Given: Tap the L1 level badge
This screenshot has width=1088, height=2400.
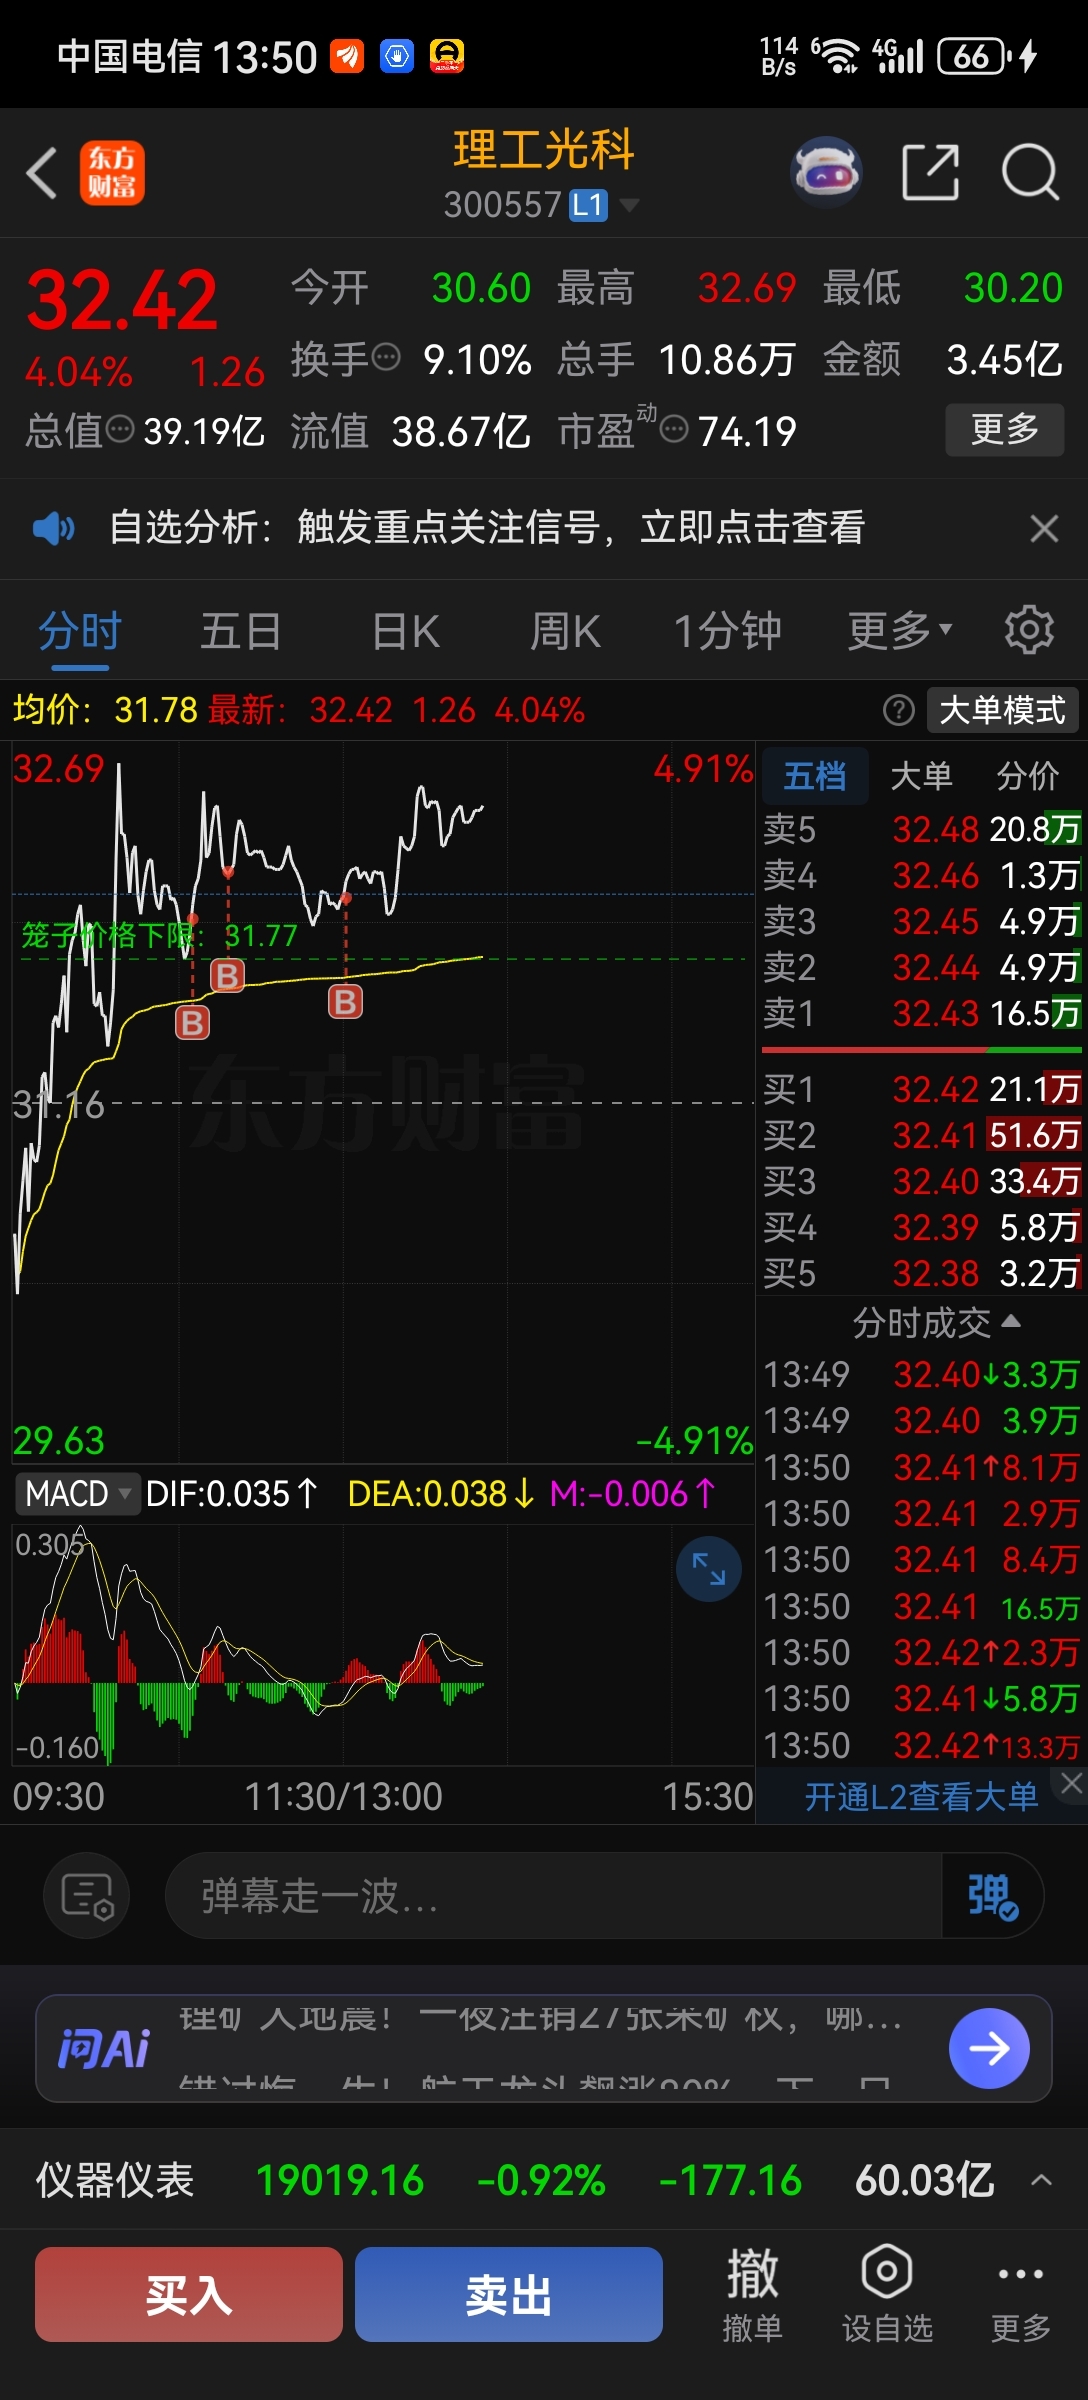Looking at the screenshot, I should [x=588, y=205].
